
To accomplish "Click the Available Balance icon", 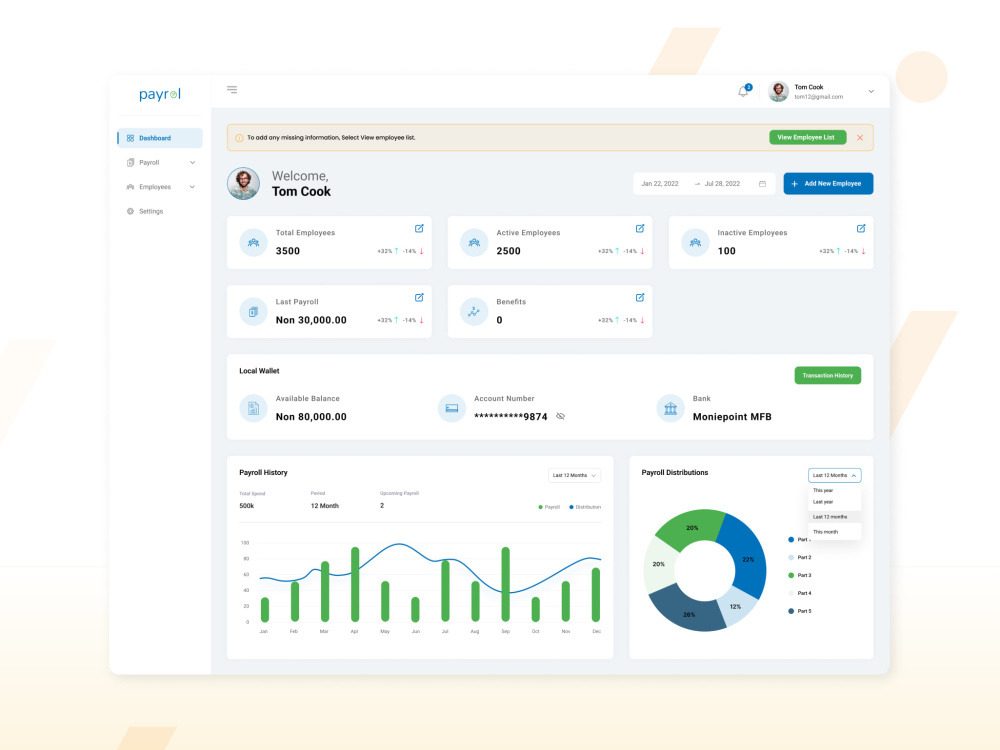I will click(x=253, y=408).
